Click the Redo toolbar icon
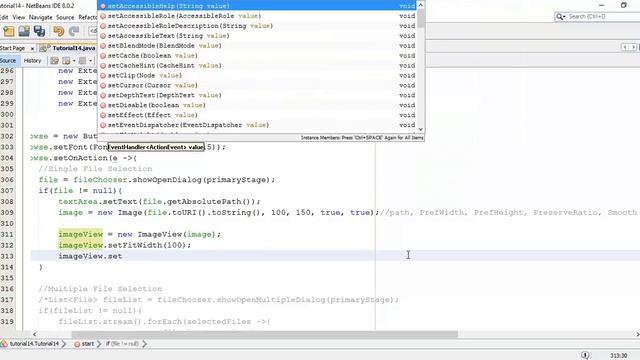The image size is (640, 360). pyautogui.click(x=74, y=31)
